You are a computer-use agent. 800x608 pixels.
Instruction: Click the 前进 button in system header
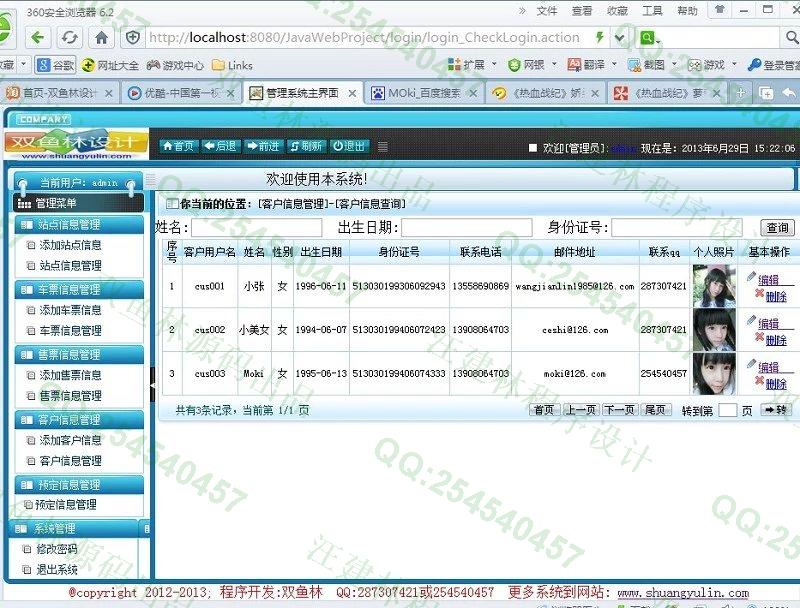tap(263, 146)
